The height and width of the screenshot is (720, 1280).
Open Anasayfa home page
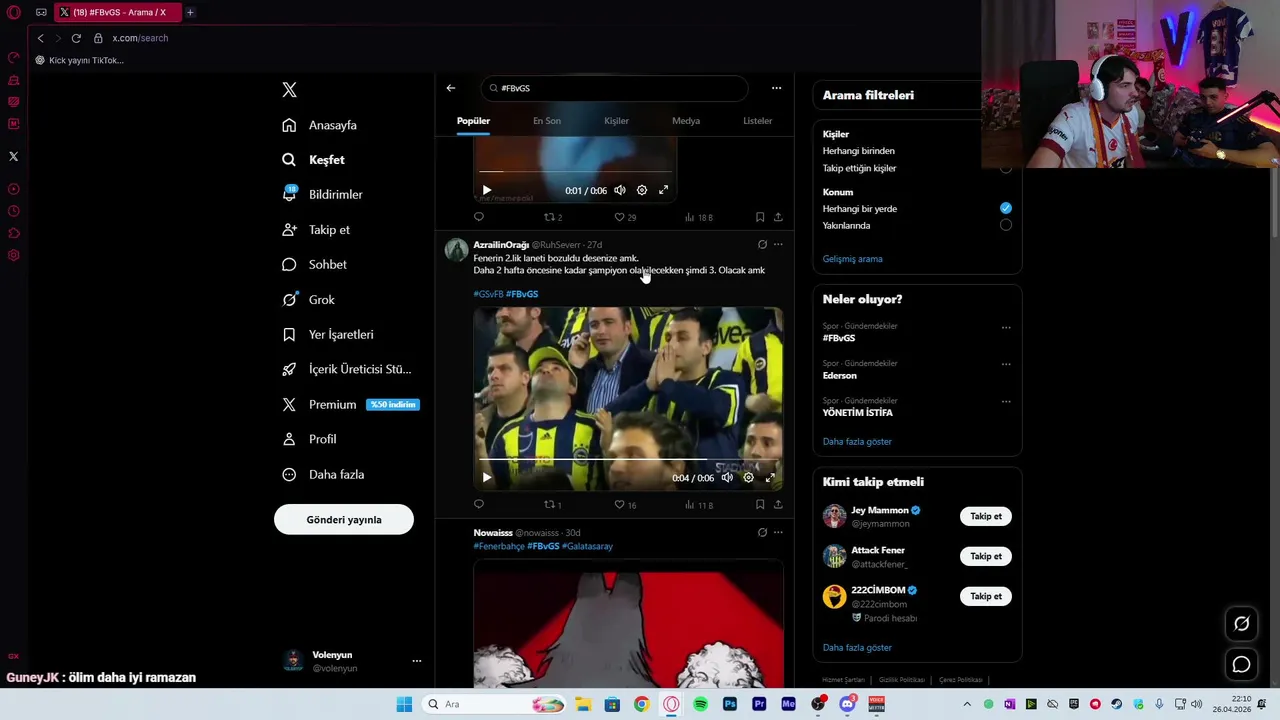tap(319, 125)
